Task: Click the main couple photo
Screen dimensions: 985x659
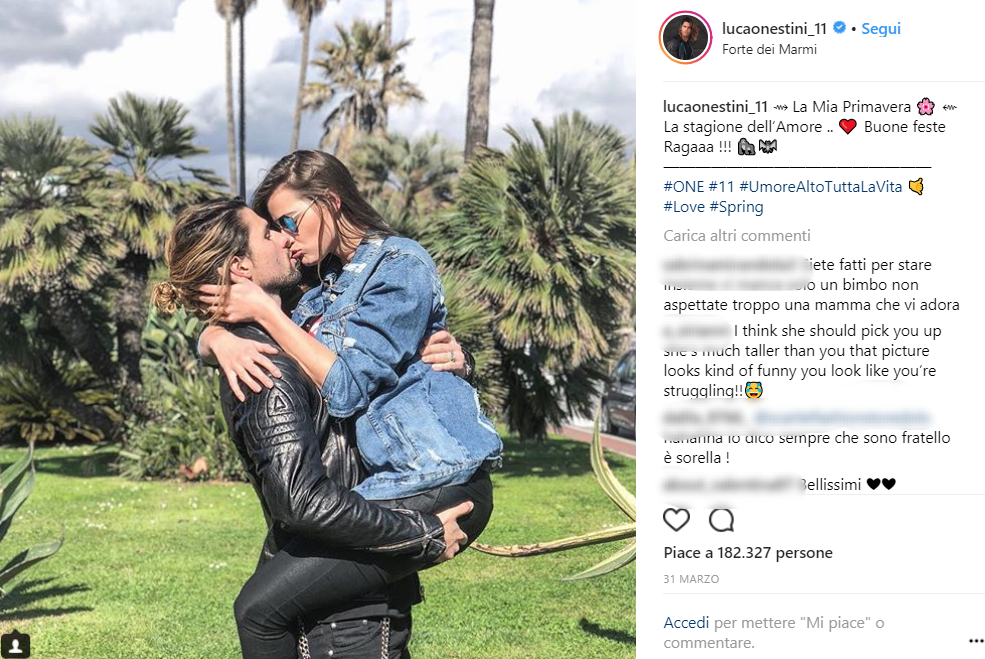Action: tap(318, 329)
